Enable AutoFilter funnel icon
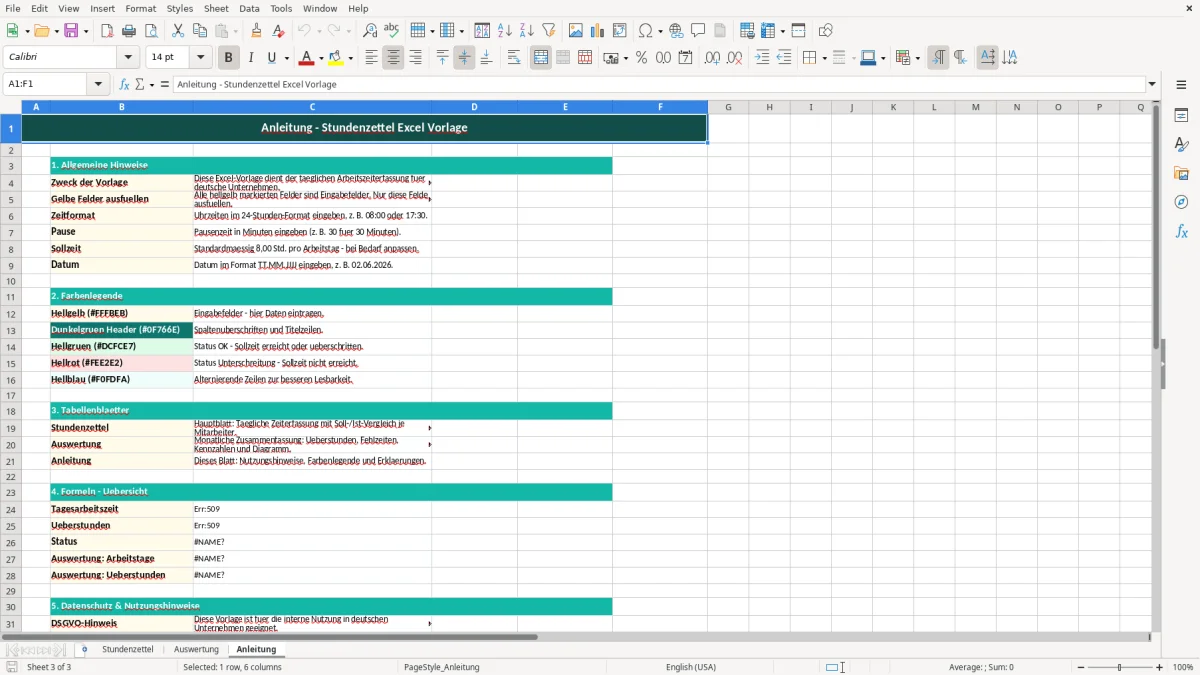The height and width of the screenshot is (675, 1200). click(549, 31)
